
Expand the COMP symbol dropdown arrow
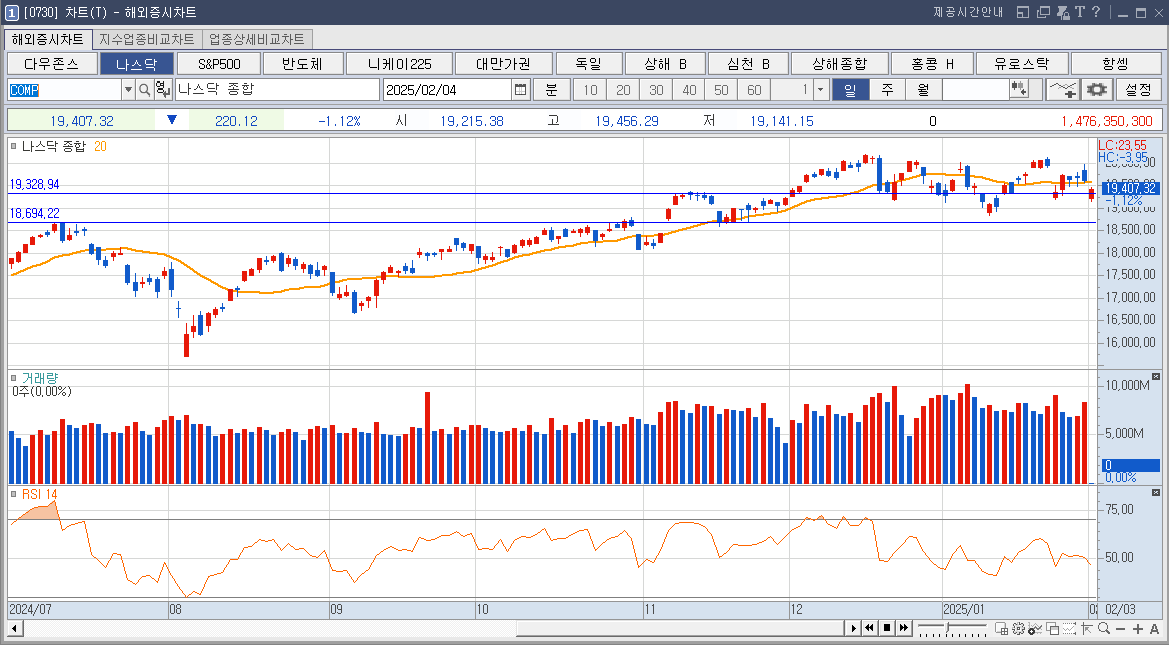[x=128, y=90]
